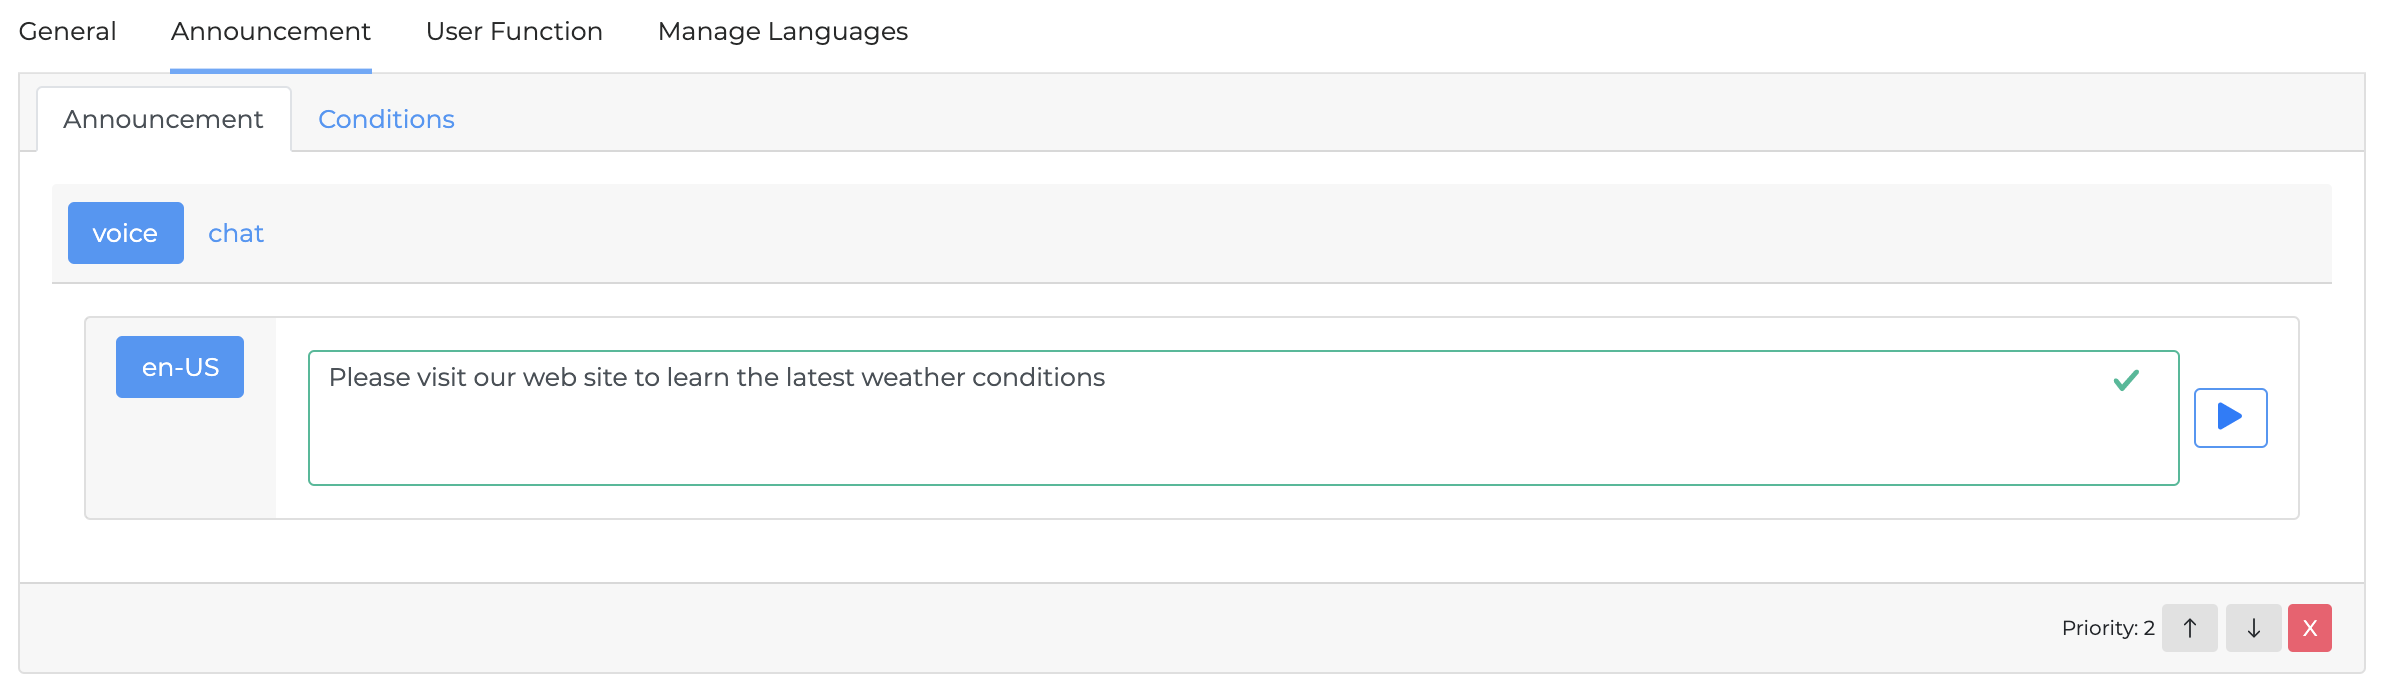Delete this announcement with red X
2382x692 pixels.
2309,628
